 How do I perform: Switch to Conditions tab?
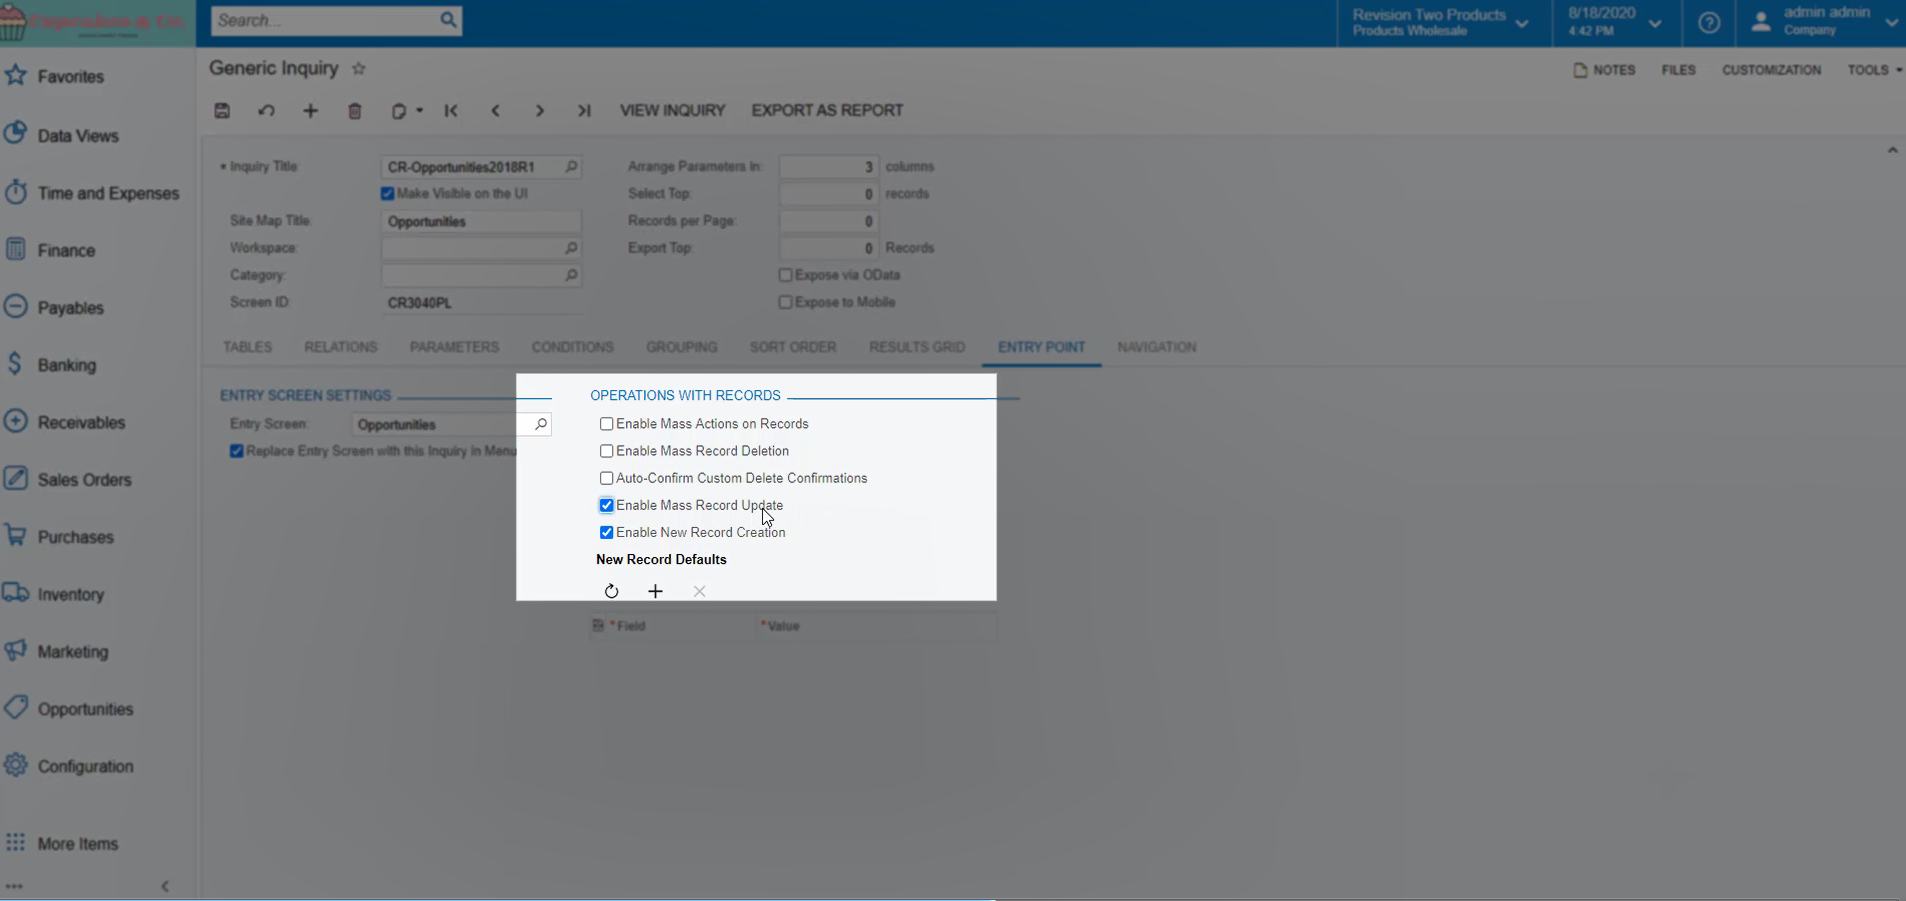(572, 347)
